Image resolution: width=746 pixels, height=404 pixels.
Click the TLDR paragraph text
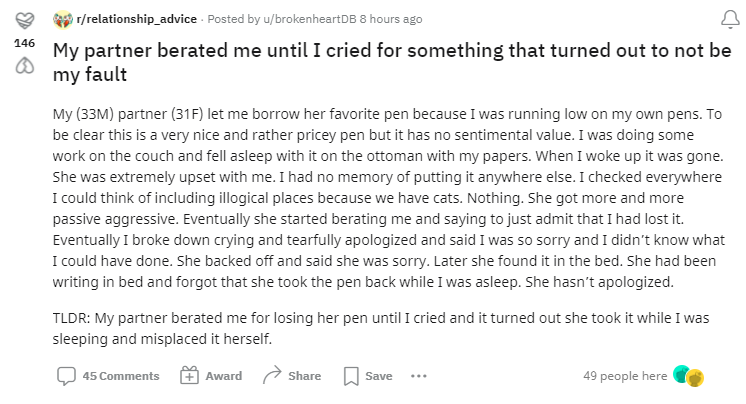pos(389,327)
